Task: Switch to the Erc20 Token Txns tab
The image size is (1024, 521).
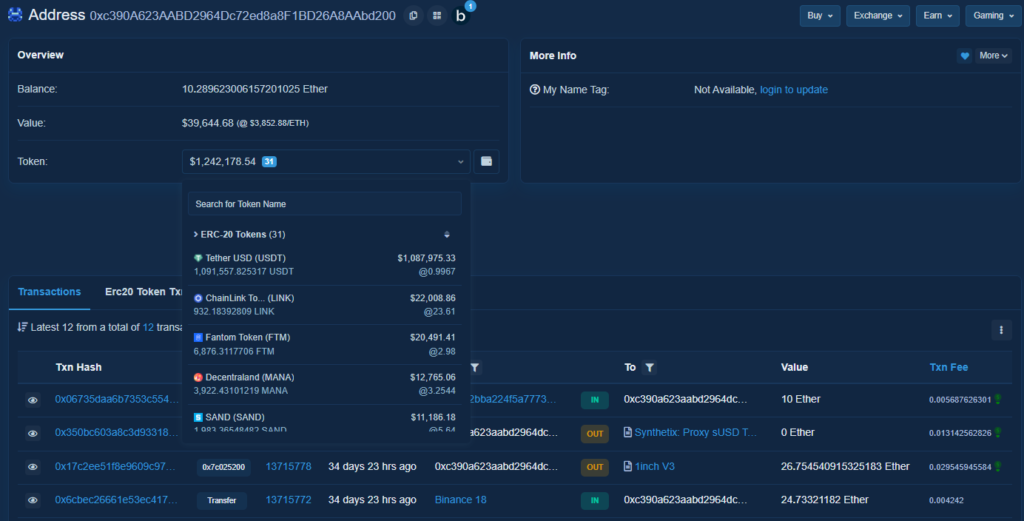Action: (x=143, y=292)
